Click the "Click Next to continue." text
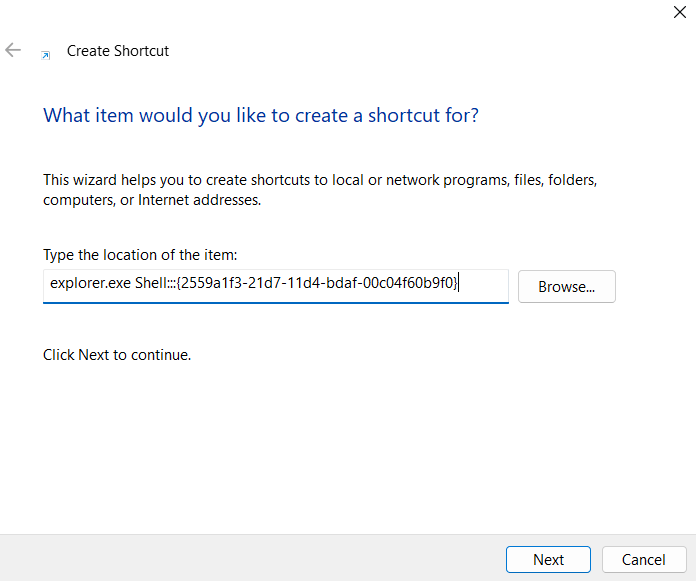696x581 pixels. pyautogui.click(x=117, y=355)
